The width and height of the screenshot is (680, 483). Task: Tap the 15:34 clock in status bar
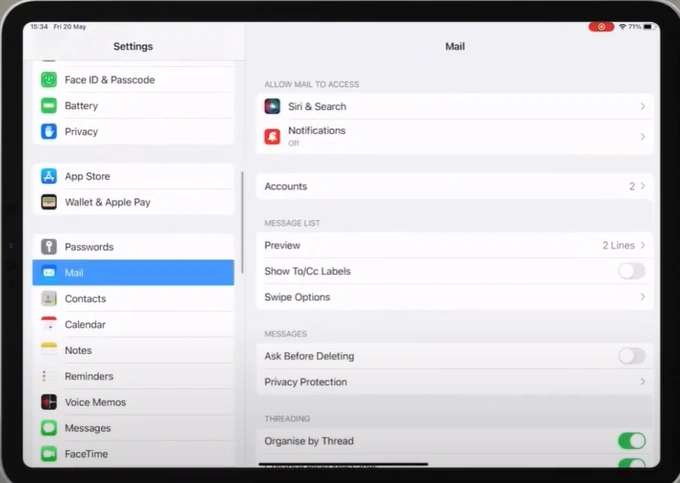pyautogui.click(x=39, y=27)
